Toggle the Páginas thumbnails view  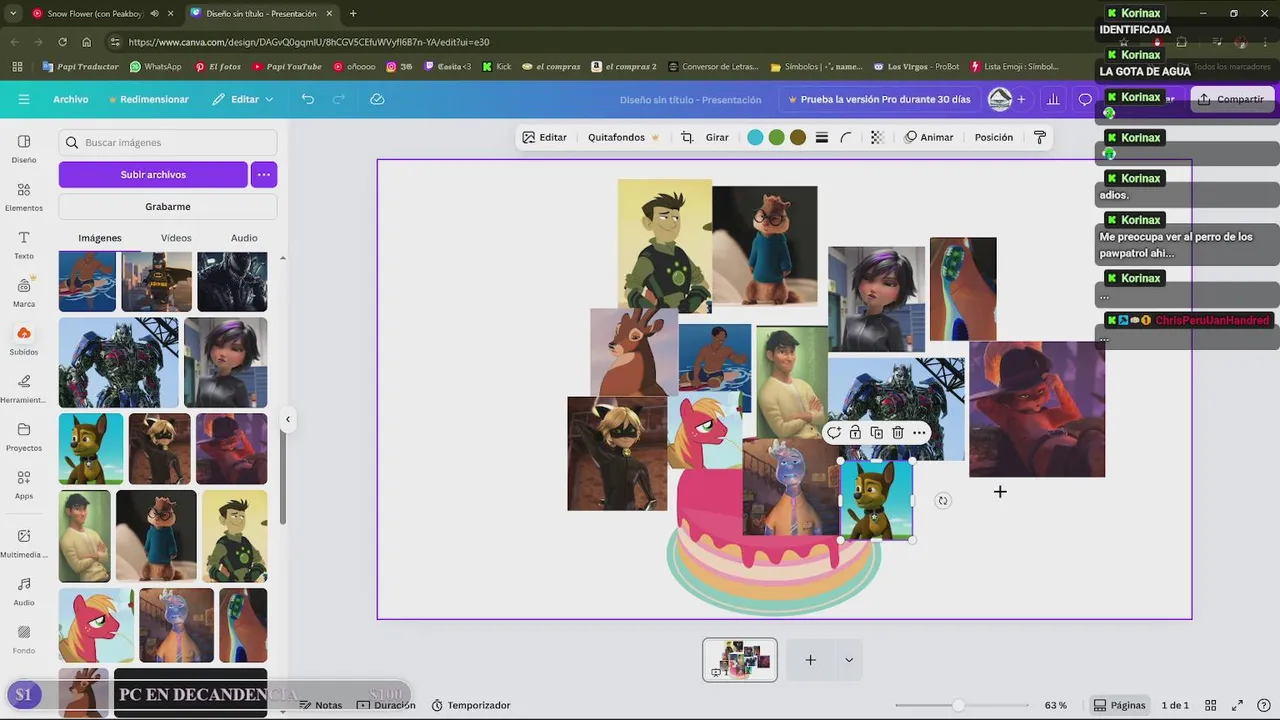click(1119, 705)
